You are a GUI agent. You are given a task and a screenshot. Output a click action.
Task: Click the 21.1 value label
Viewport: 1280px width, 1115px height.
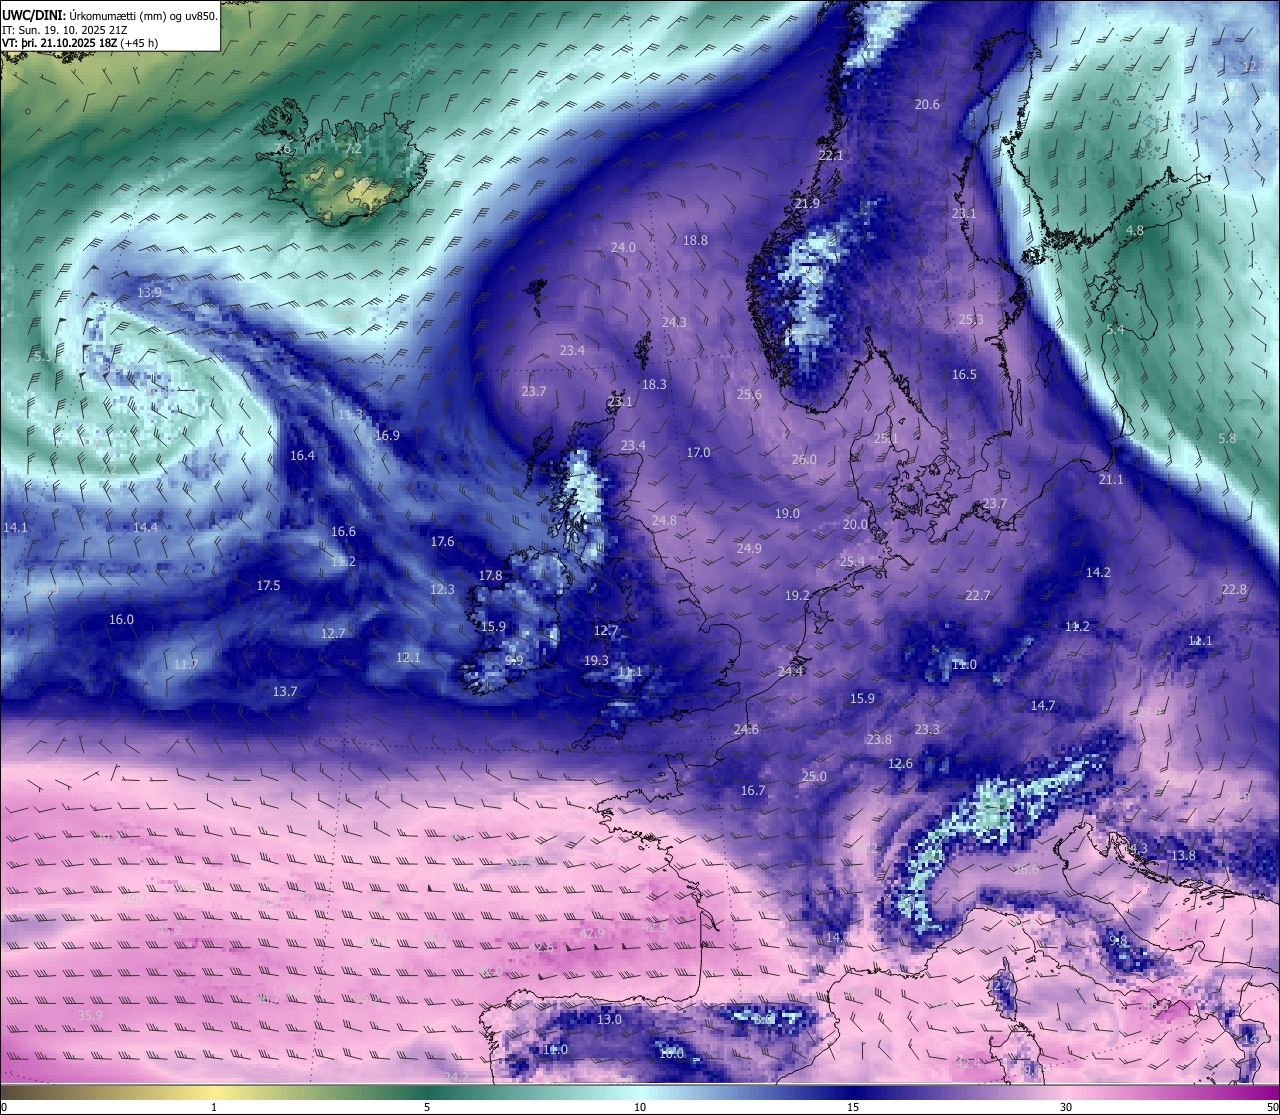click(1111, 479)
